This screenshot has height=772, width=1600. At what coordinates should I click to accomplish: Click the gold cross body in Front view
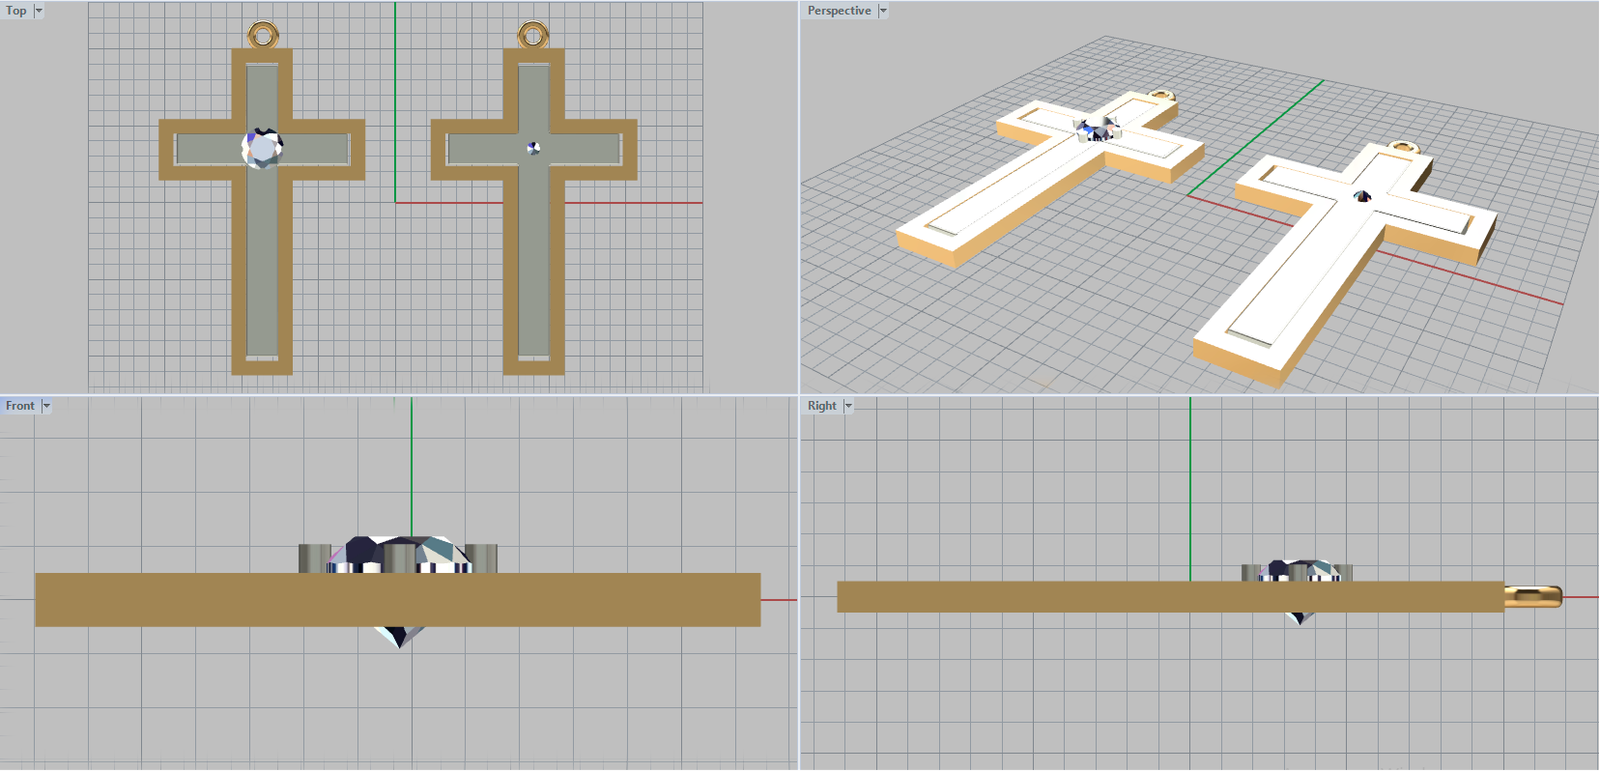(200, 600)
